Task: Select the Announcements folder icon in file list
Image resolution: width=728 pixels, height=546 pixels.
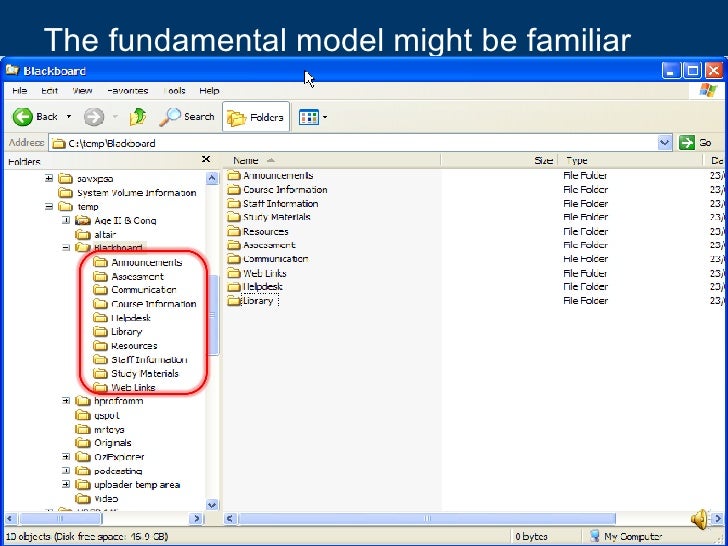Action: (x=234, y=176)
